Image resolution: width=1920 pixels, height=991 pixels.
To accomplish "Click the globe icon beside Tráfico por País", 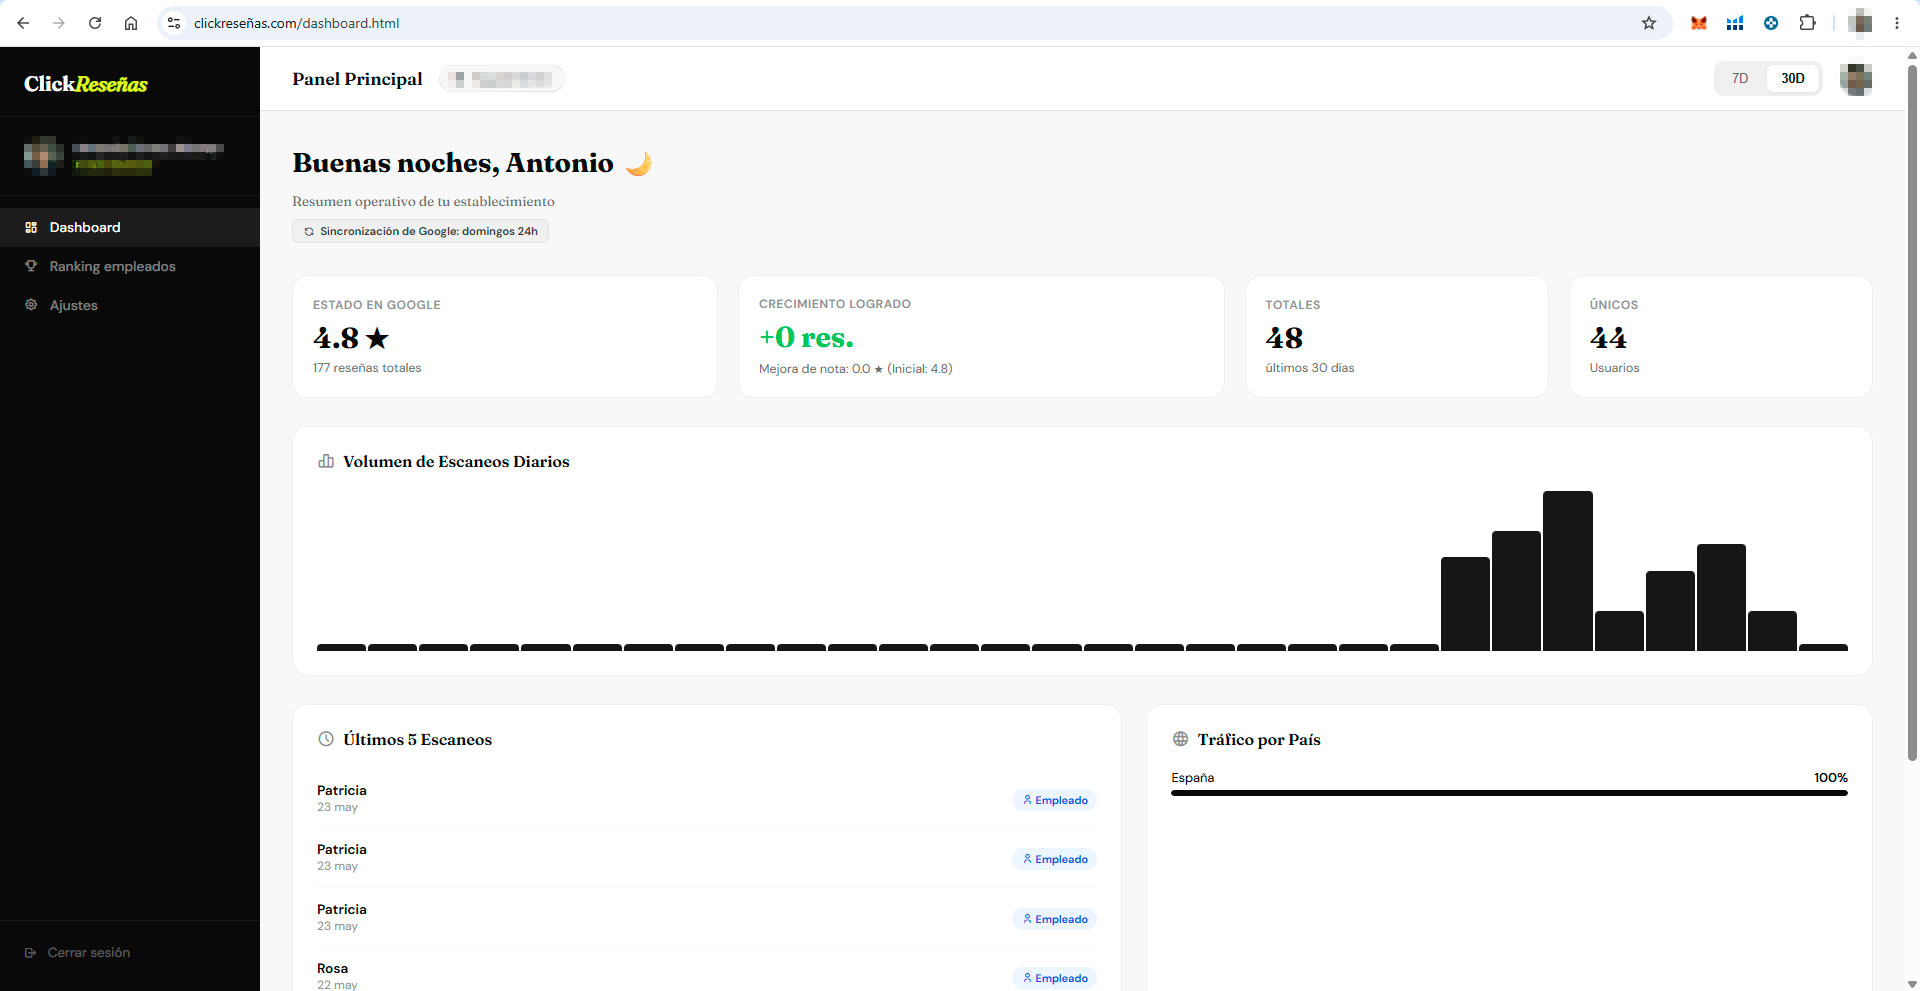I will (1180, 739).
